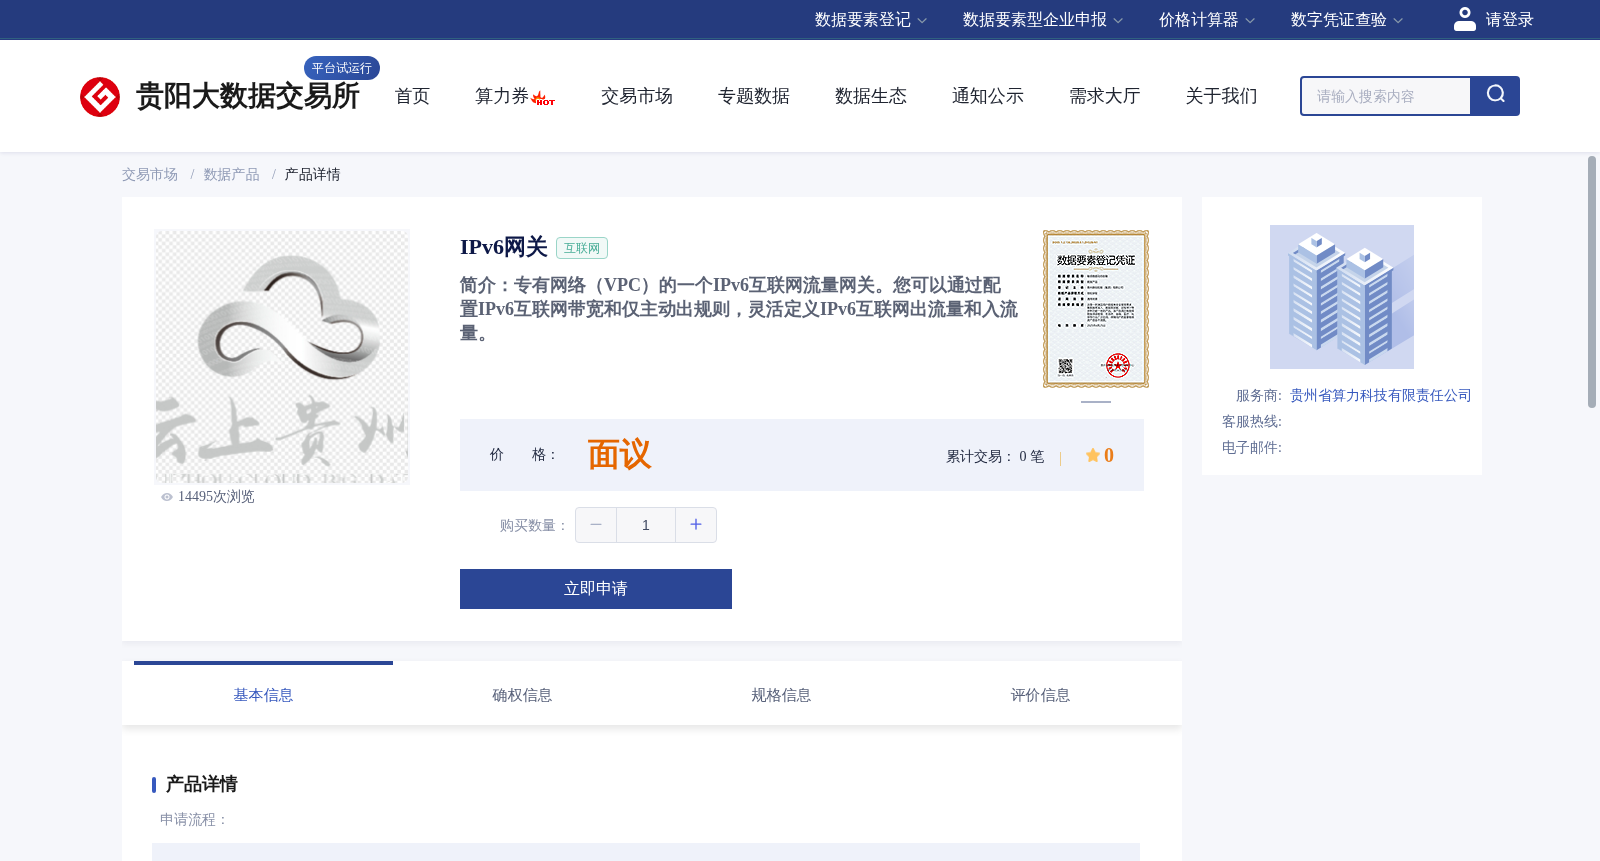Click 数据产品 in the breadcrumb
Viewport: 1600px width, 861px height.
click(x=232, y=175)
